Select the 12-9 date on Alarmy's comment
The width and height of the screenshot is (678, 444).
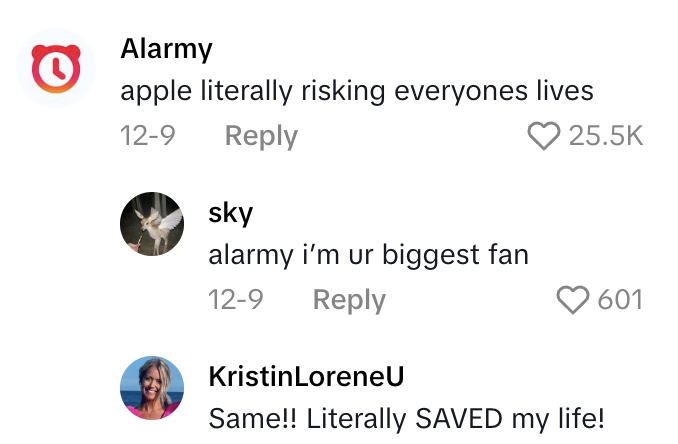(x=147, y=136)
